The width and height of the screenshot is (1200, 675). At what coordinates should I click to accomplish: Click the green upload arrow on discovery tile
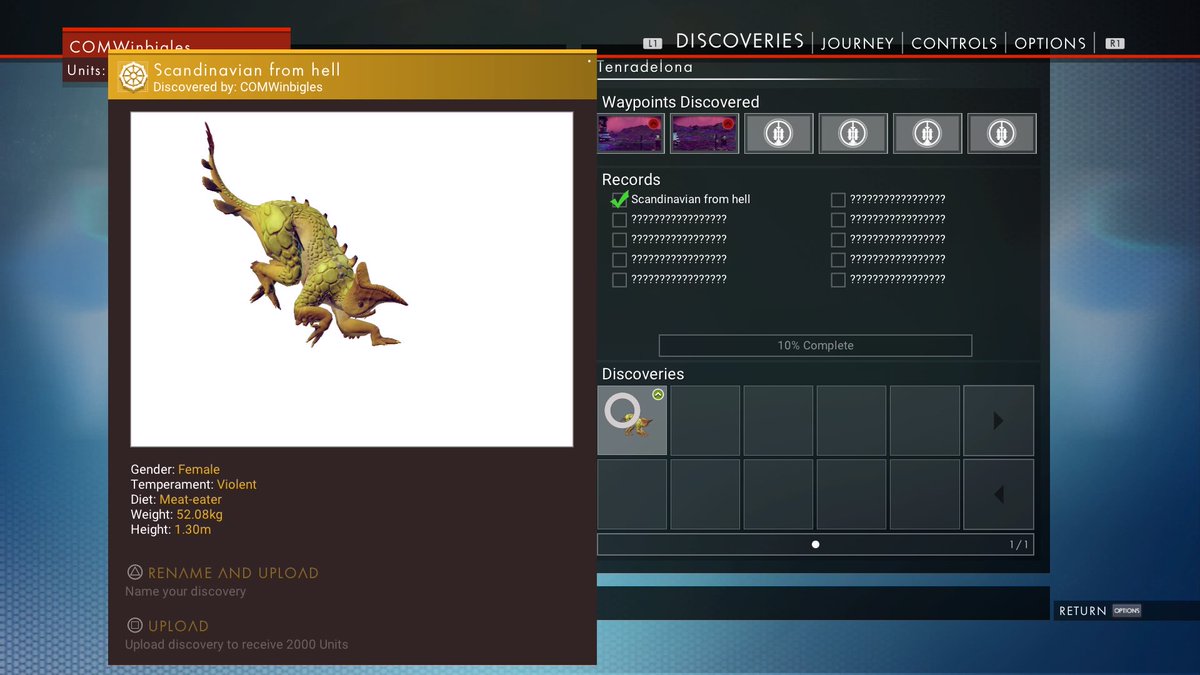[x=658, y=395]
